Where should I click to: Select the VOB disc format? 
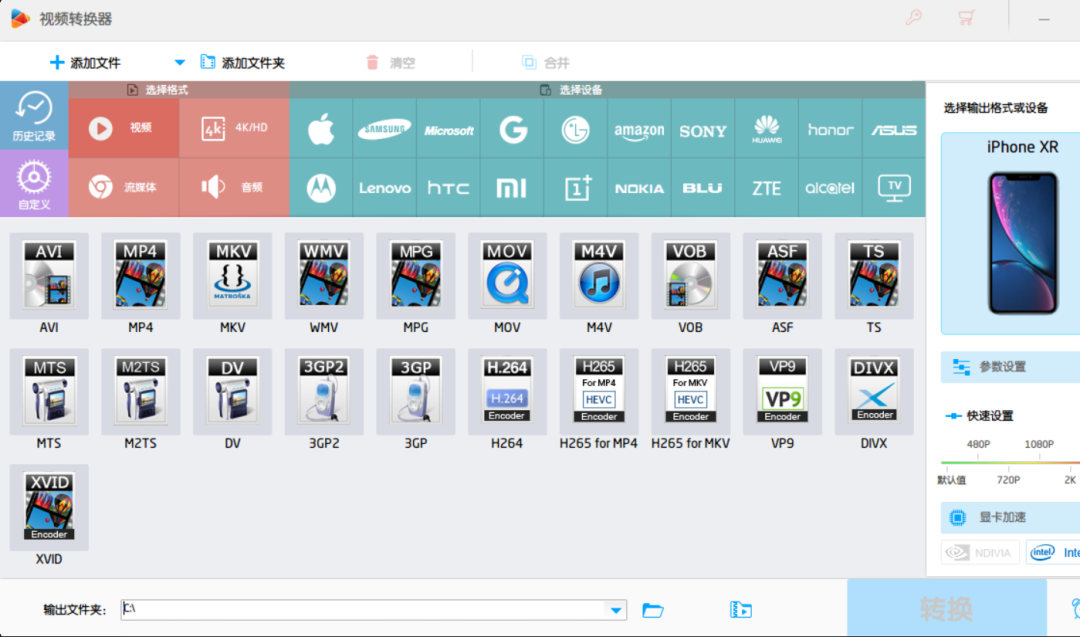point(690,275)
